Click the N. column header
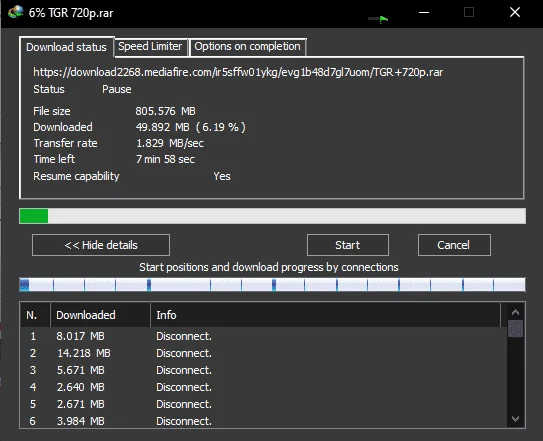 [35, 315]
